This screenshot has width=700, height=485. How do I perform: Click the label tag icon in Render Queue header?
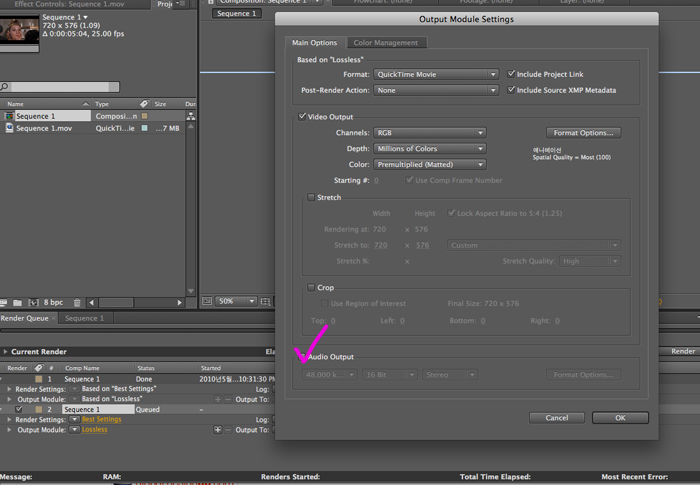pyautogui.click(x=39, y=368)
